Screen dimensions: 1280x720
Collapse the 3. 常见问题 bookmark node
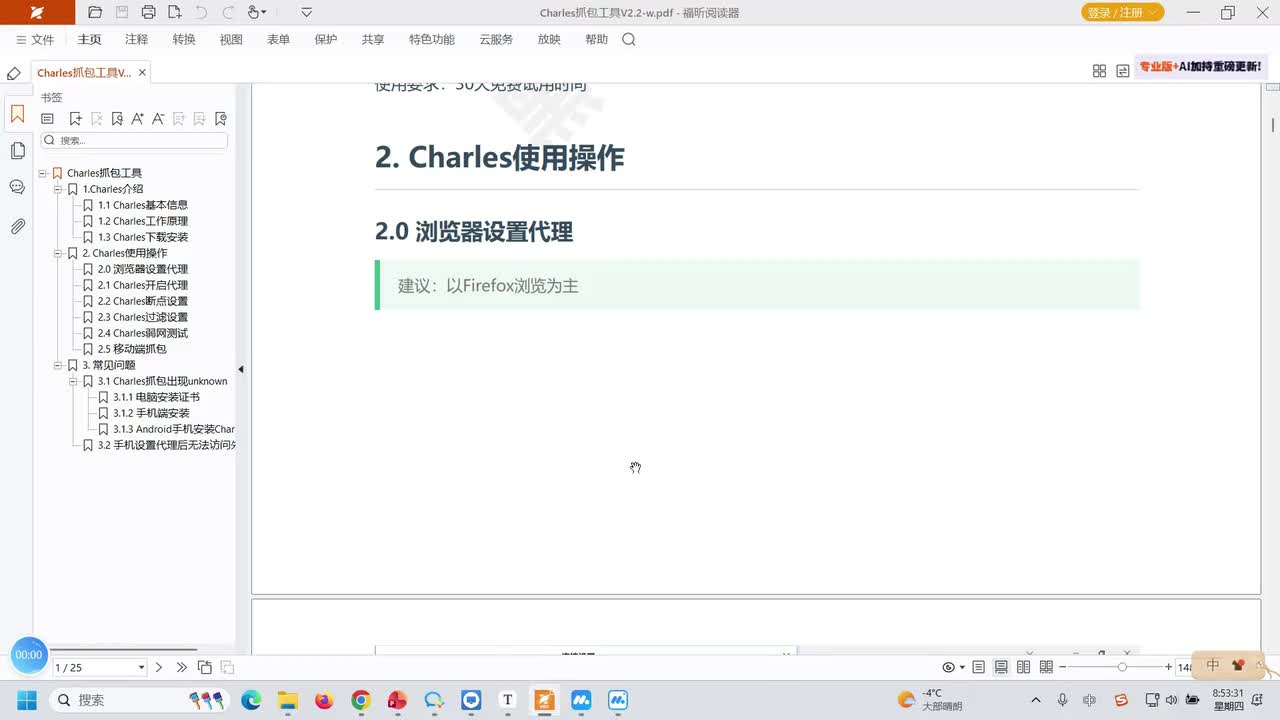[x=58, y=365]
